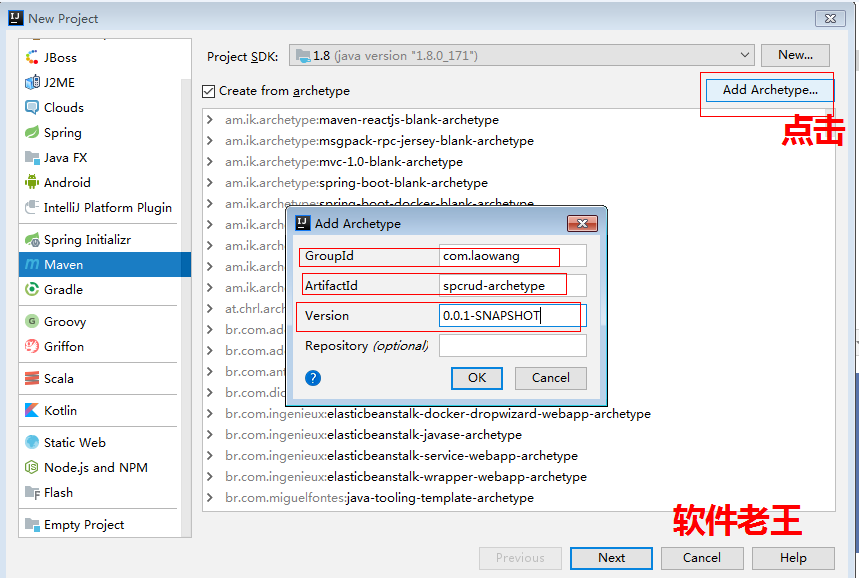Choose the Static Web globe icon

tap(32, 442)
